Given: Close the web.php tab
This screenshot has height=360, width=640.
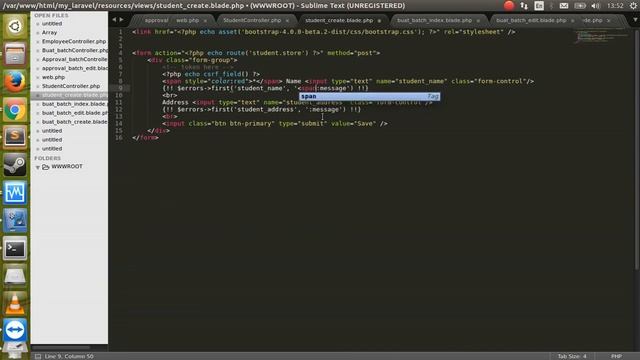Looking at the screenshot, I should coord(205,20).
